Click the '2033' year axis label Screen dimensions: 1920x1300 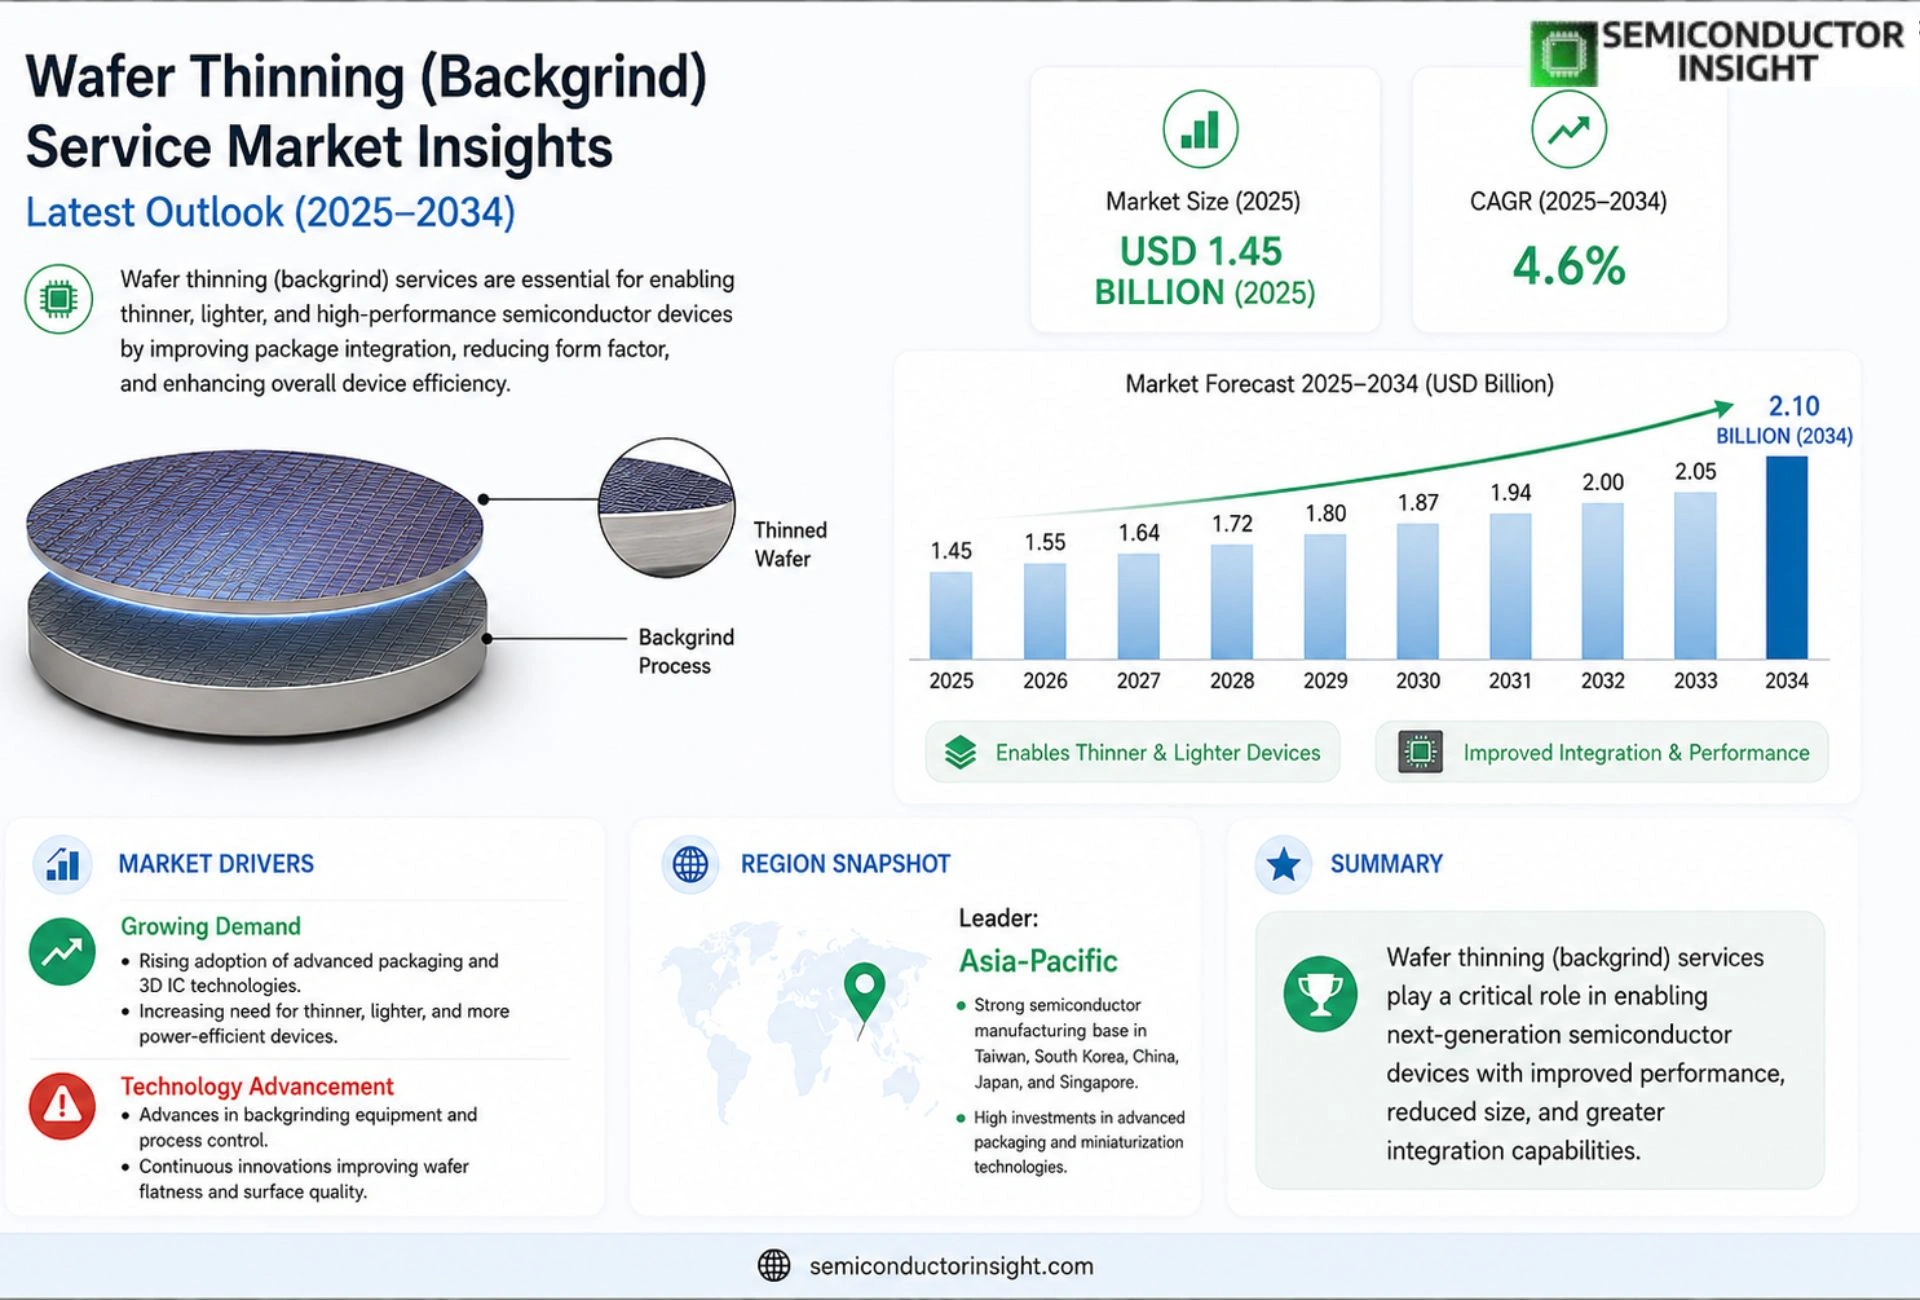pyautogui.click(x=1695, y=681)
